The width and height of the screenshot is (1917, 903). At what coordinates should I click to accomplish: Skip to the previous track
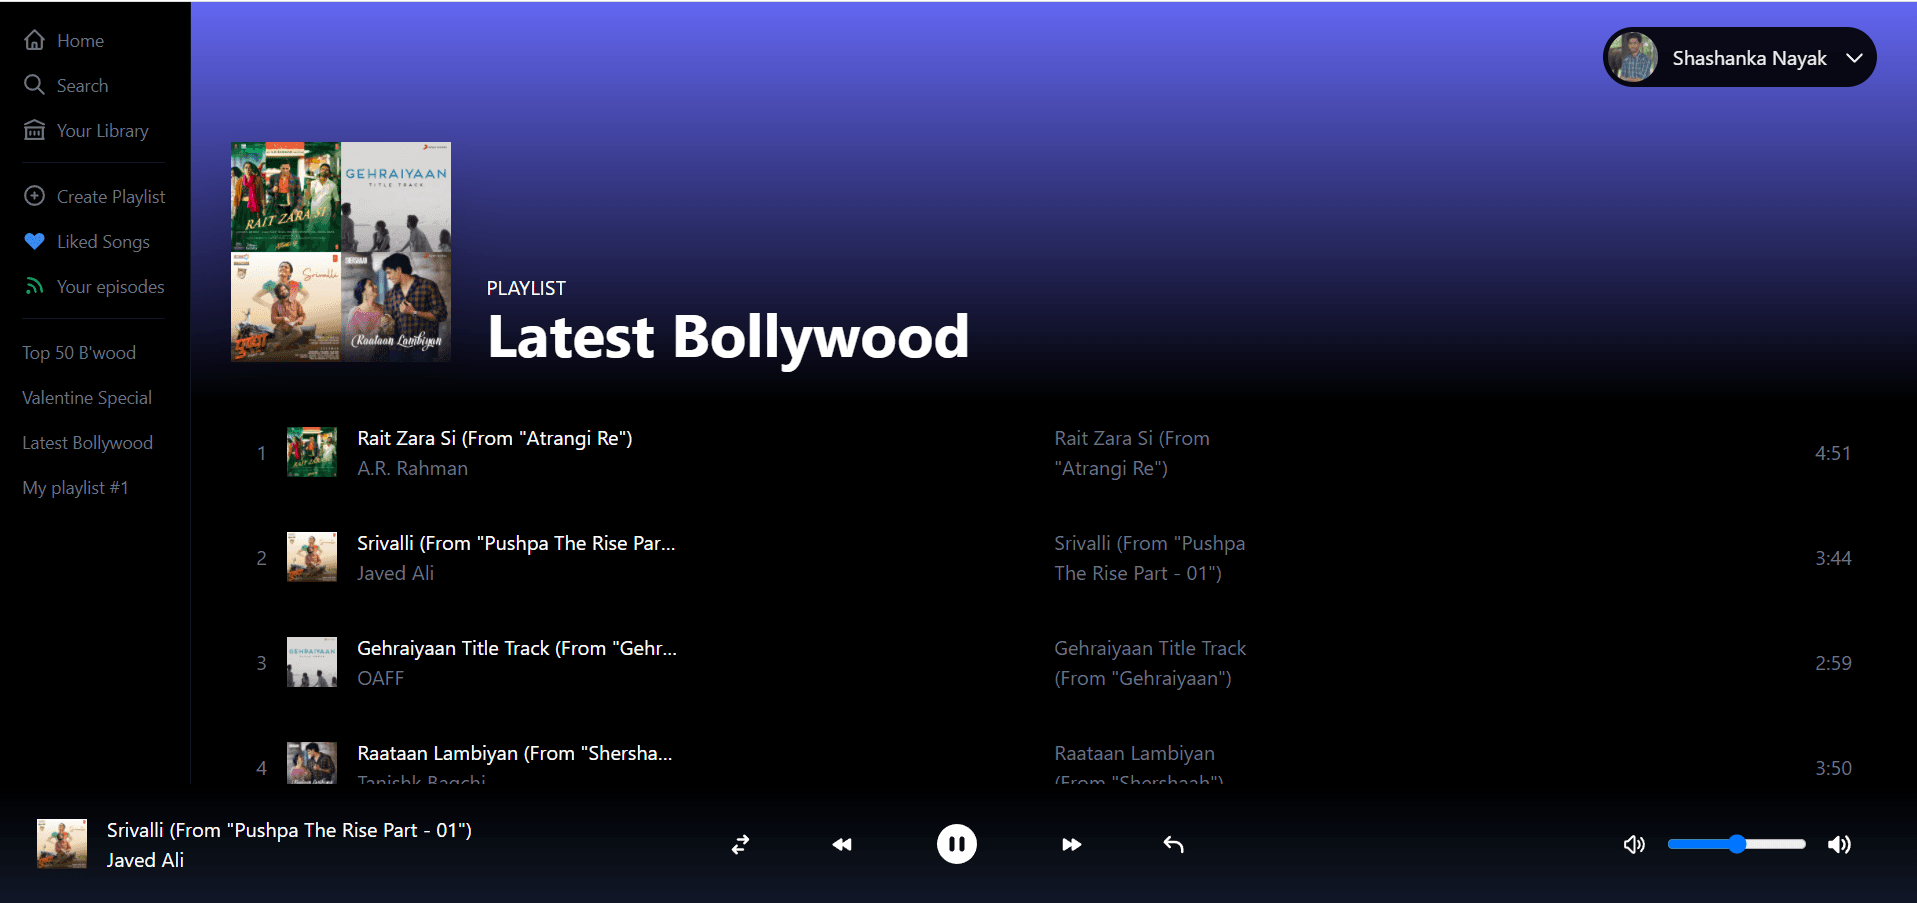click(842, 845)
